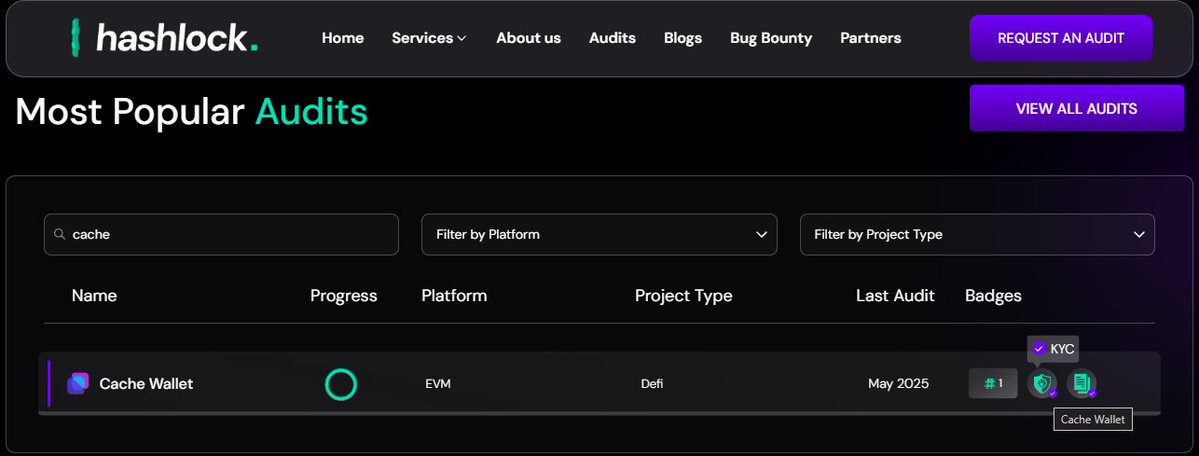
Task: Open the Blogs page
Action: click(683, 37)
